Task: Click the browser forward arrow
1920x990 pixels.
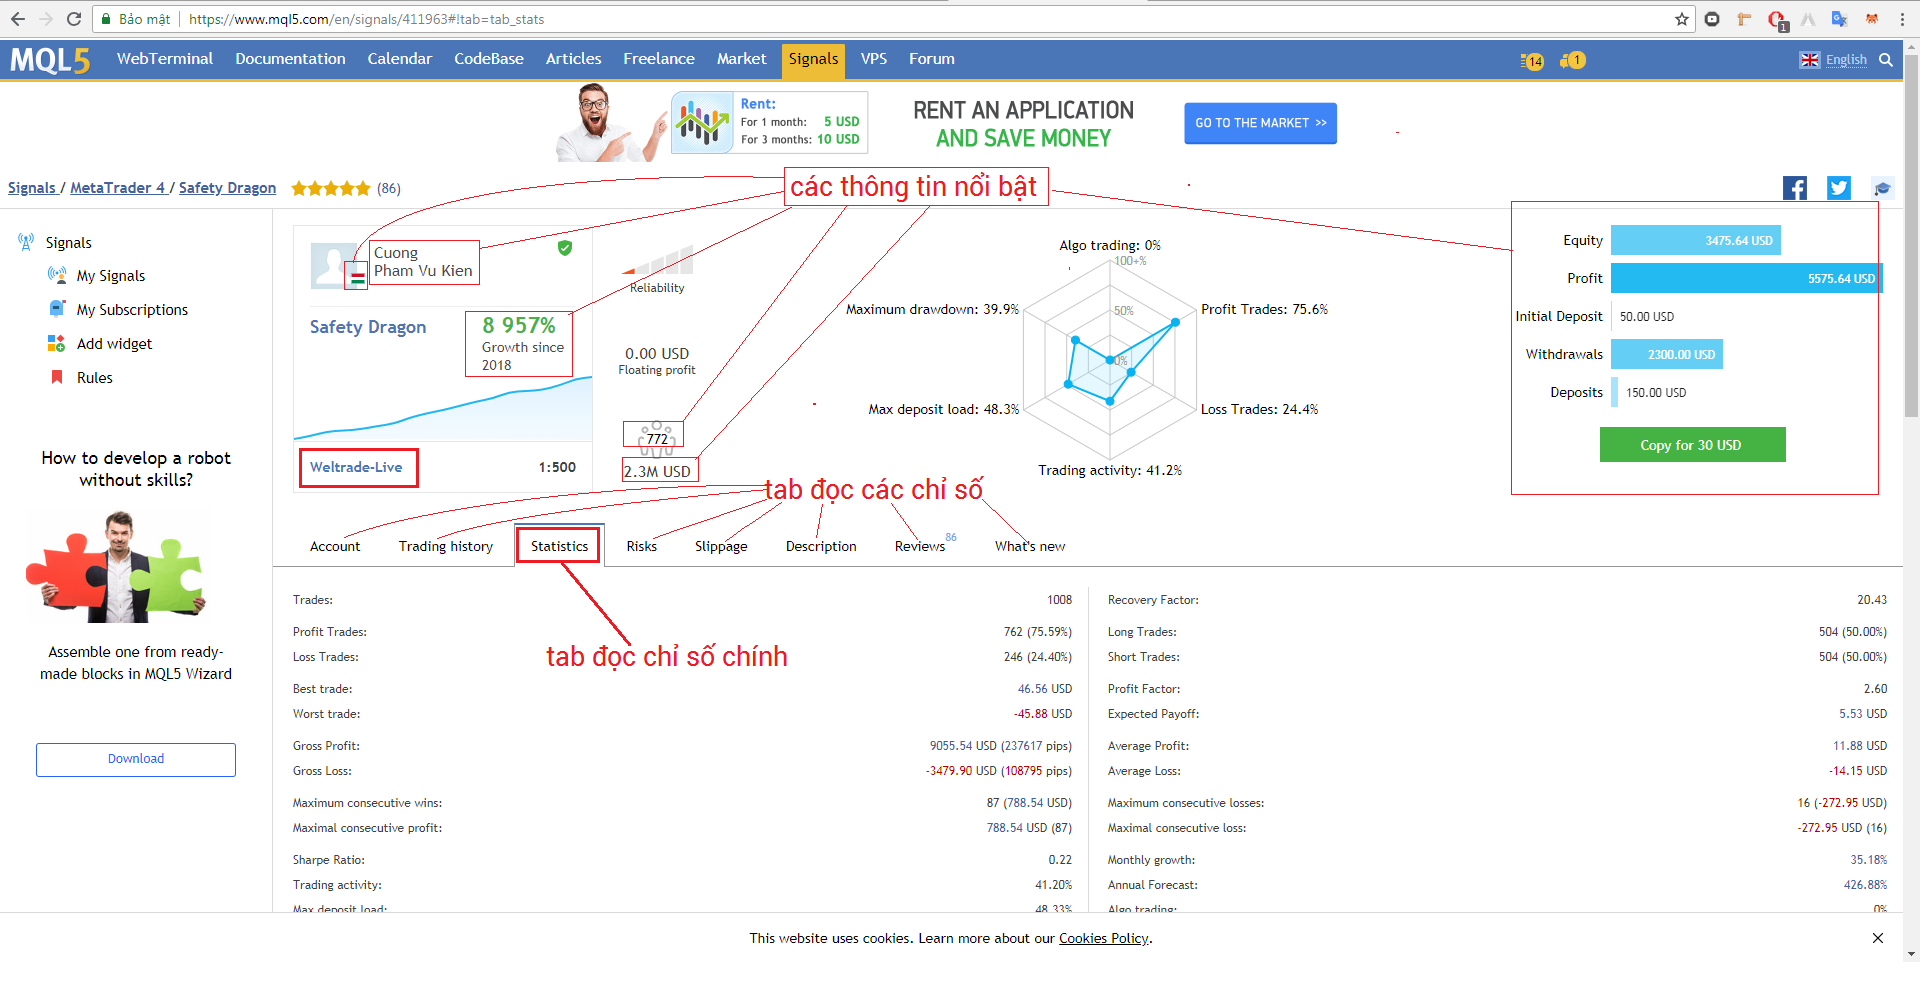Action: tap(46, 19)
